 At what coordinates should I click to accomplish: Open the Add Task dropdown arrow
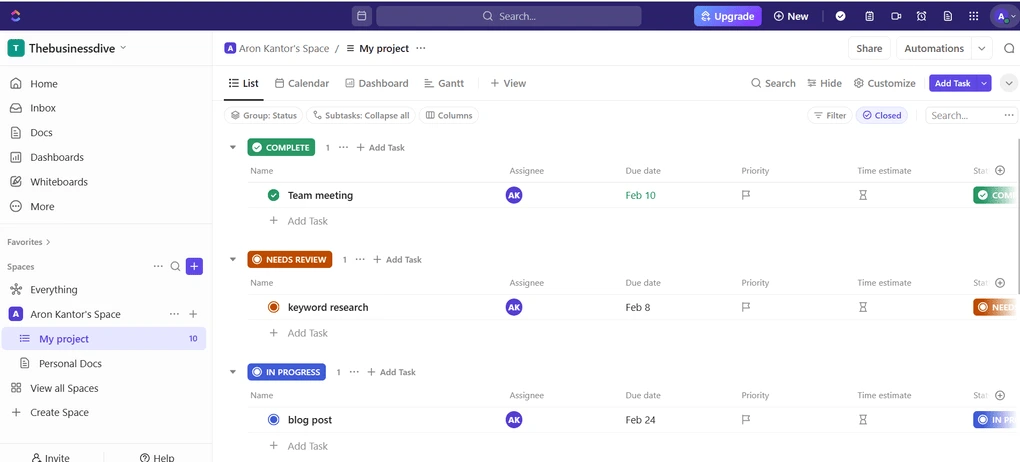pos(984,83)
